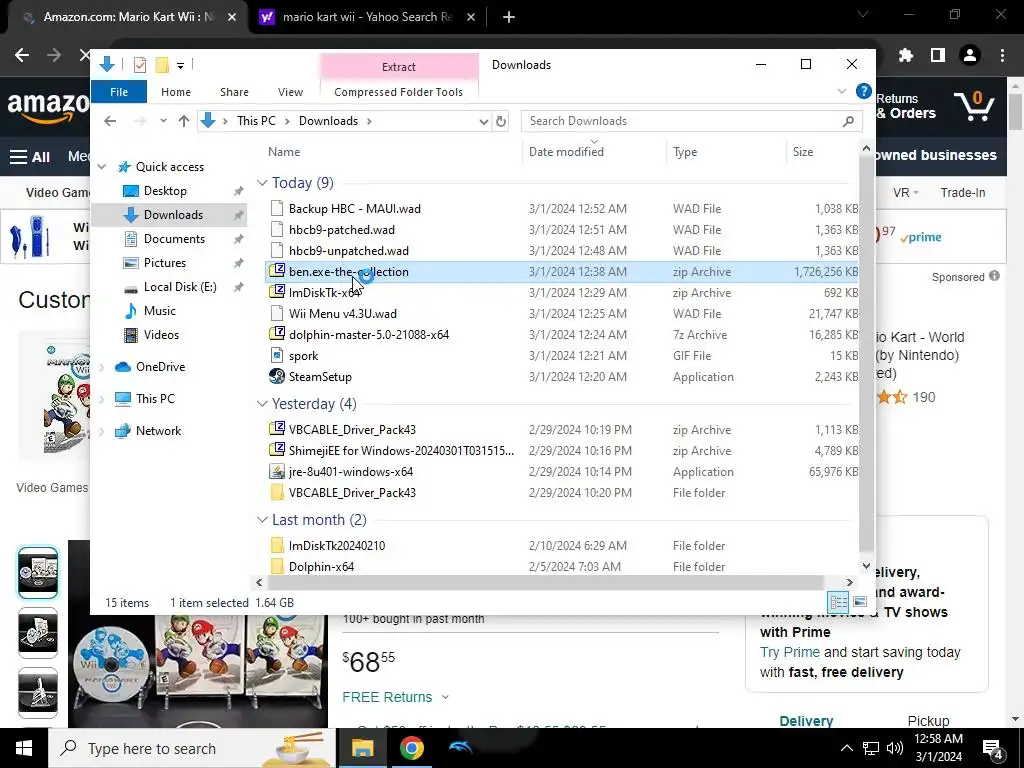The width and height of the screenshot is (1024, 768).
Task: Switch to the Share ribbon tab
Action: point(234,92)
